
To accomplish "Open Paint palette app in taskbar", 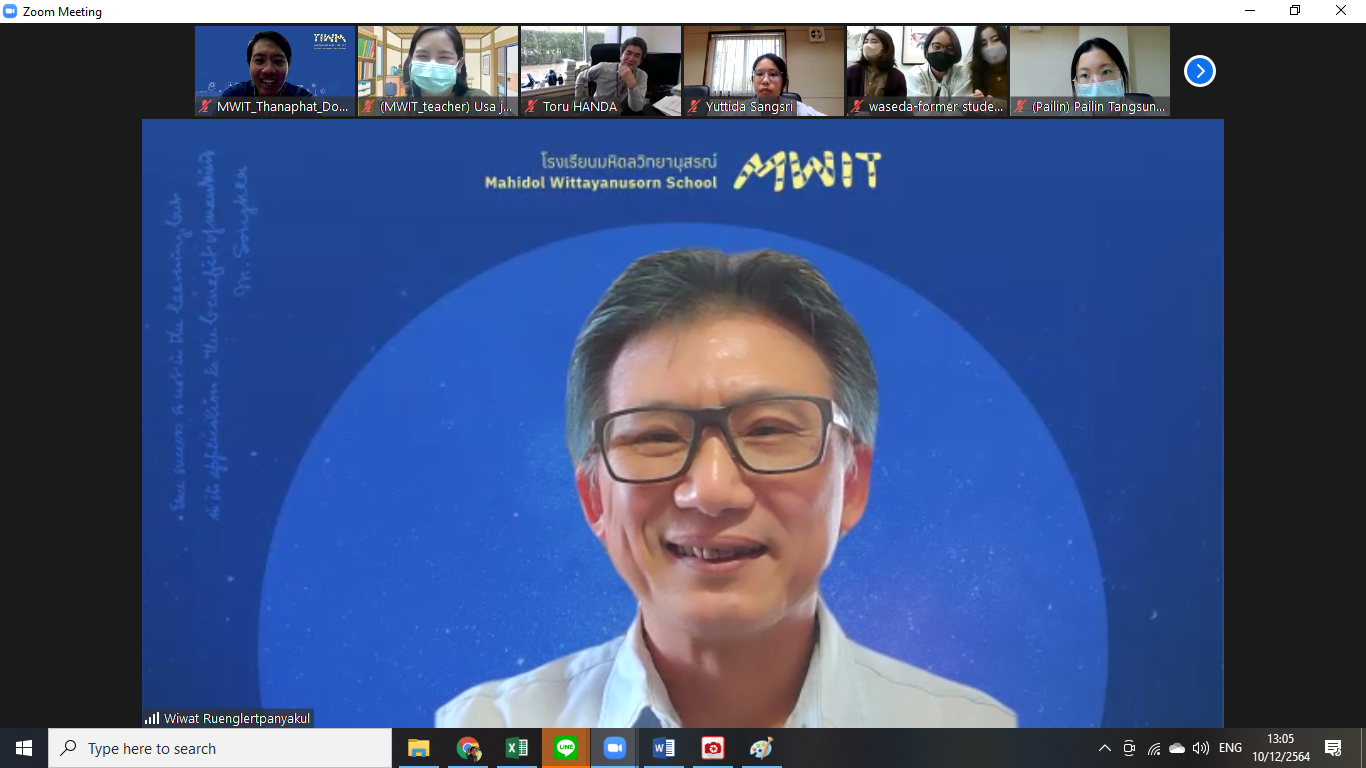I will [x=761, y=748].
